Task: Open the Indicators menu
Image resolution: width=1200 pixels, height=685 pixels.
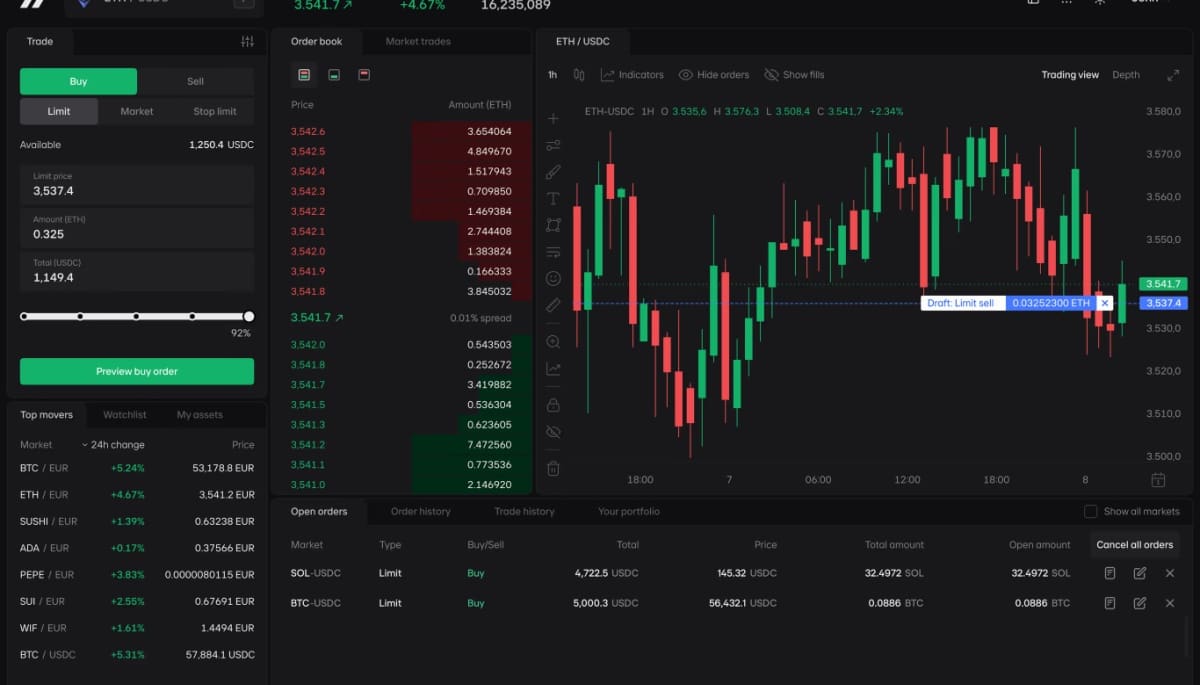Action: point(632,75)
